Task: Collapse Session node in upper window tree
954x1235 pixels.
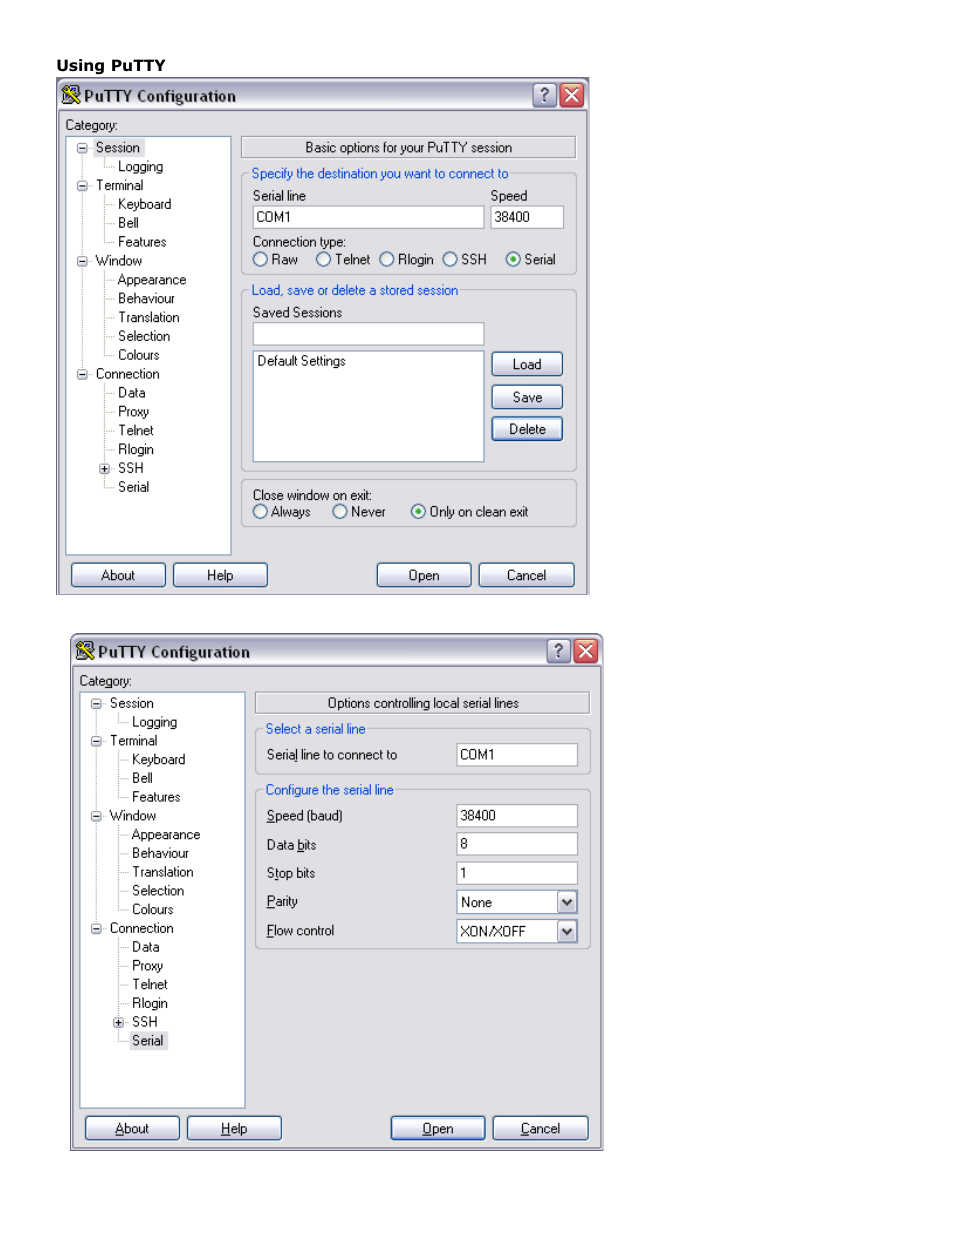Action: 83,148
